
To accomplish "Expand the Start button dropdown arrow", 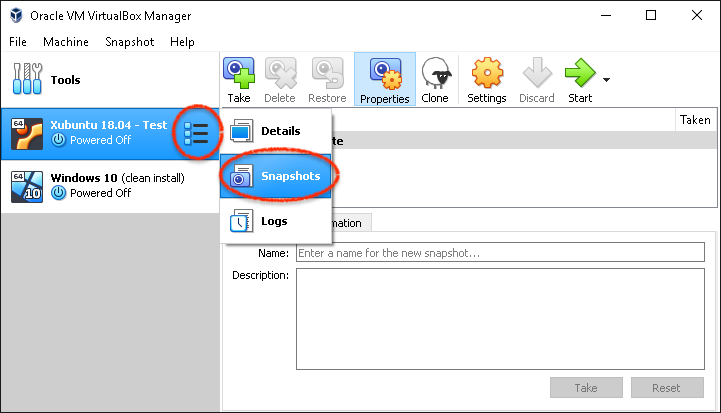I will (x=607, y=80).
